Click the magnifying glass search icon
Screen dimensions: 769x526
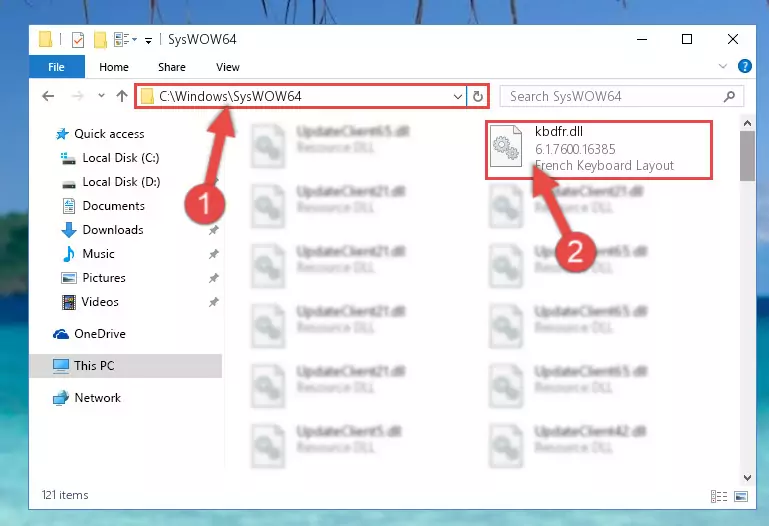[729, 97]
